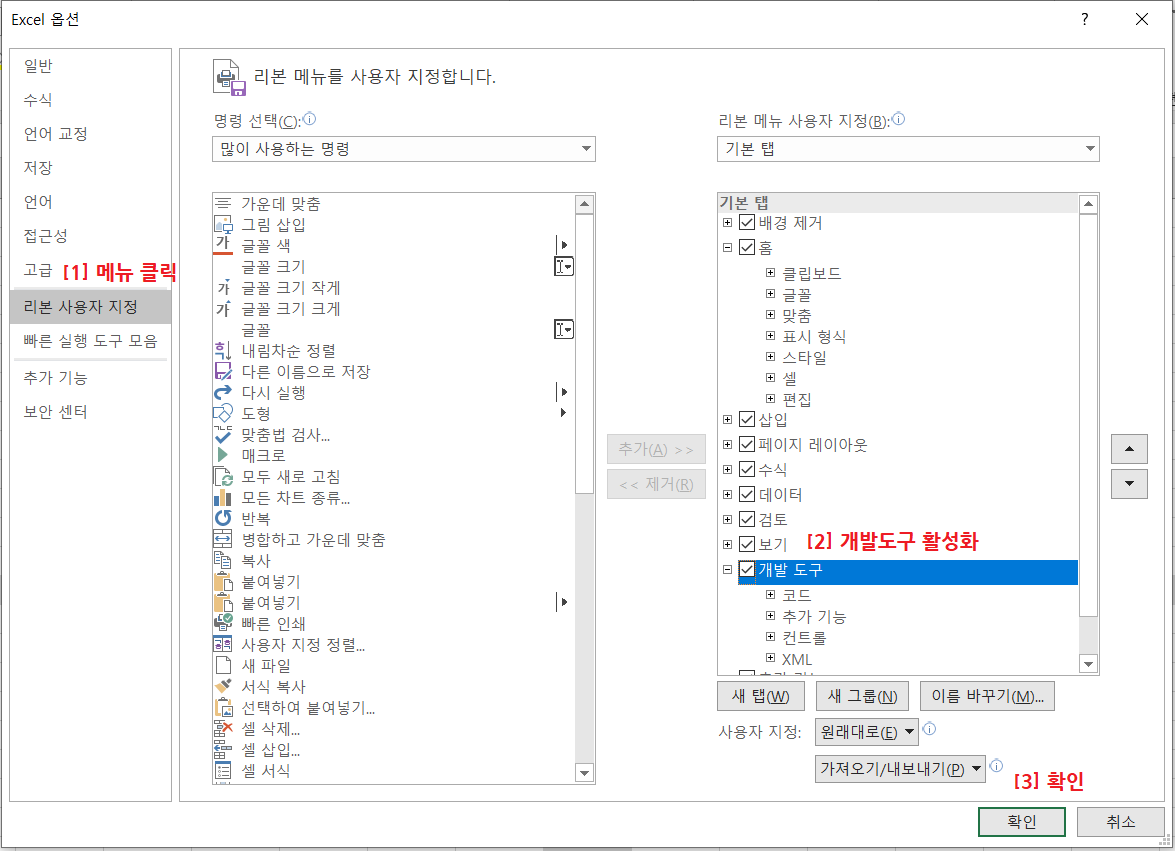Click the 다시 실행 redo icon

[x=223, y=393]
